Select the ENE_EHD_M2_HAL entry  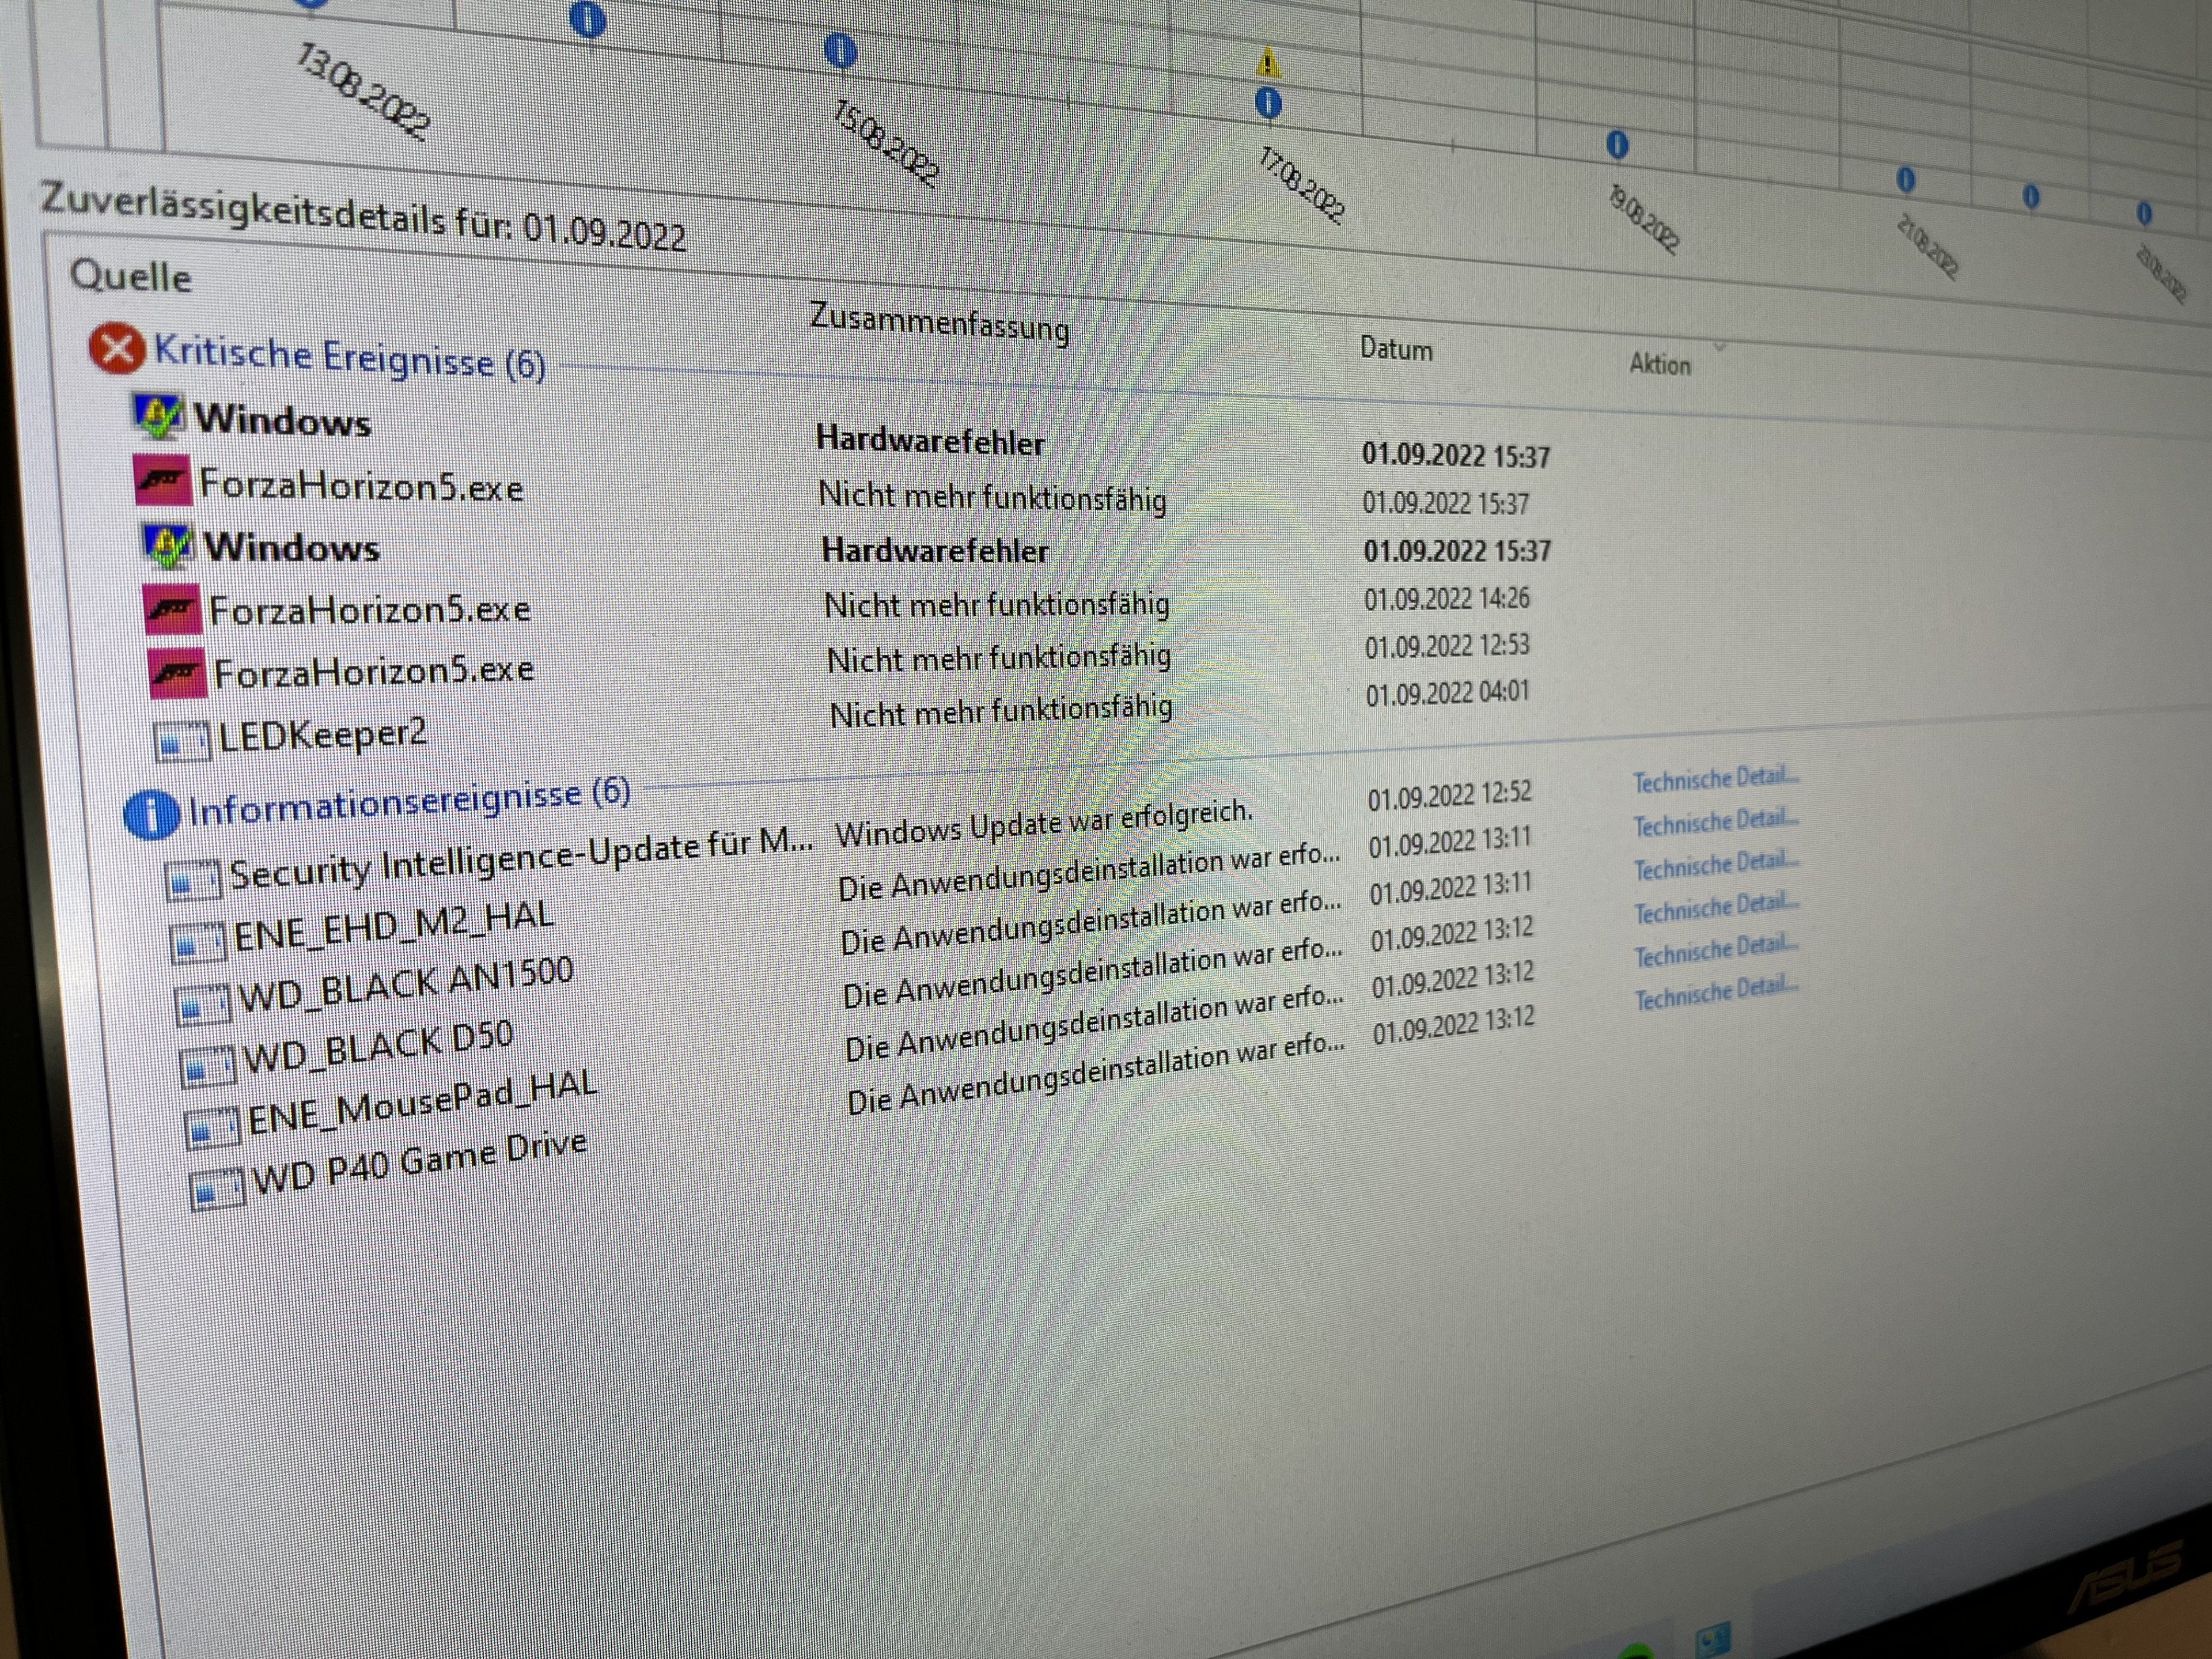click(394, 927)
